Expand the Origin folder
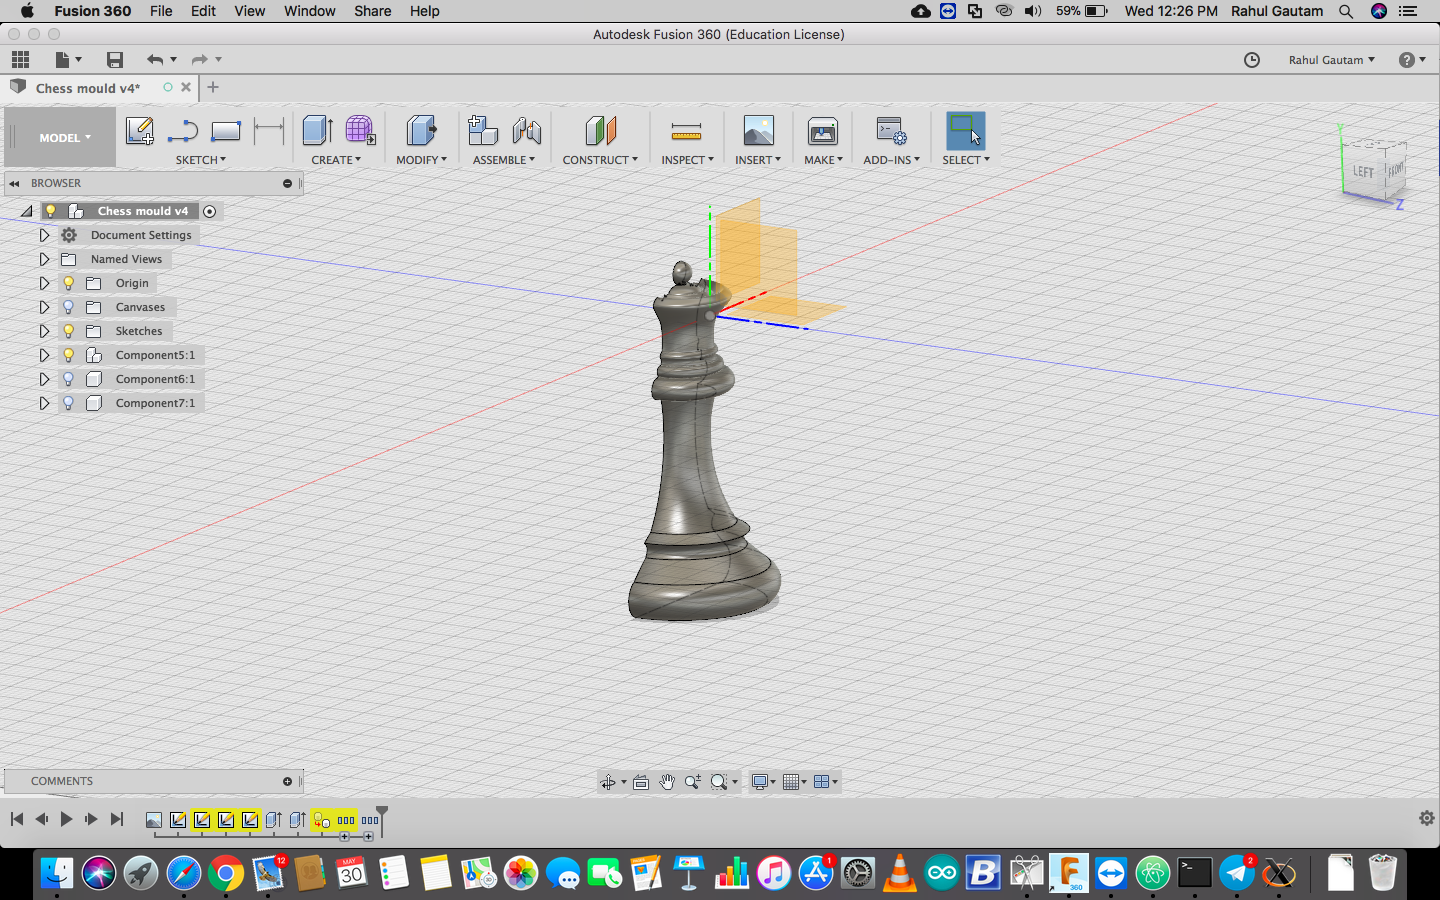This screenshot has width=1440, height=900. 44,283
